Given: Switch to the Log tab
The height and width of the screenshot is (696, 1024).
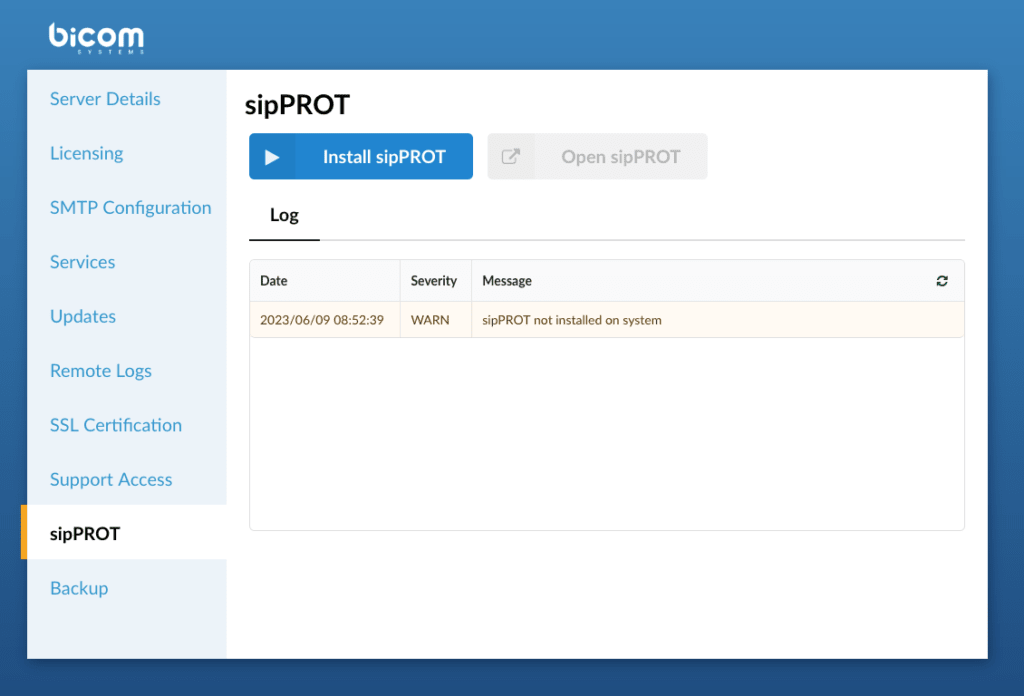Looking at the screenshot, I should (284, 215).
